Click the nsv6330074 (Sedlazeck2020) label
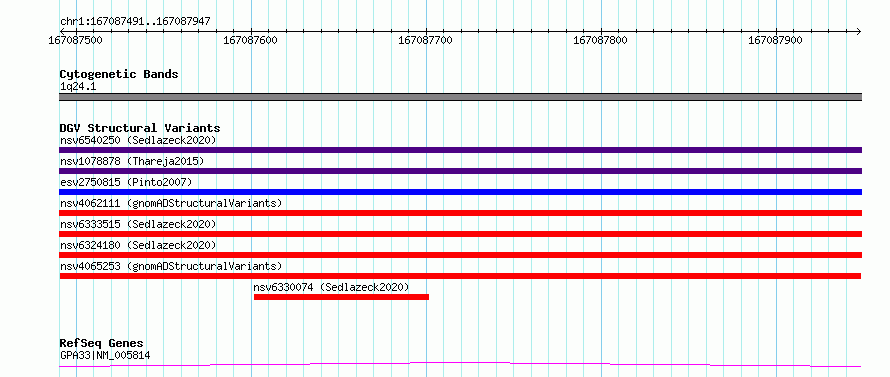The height and width of the screenshot is (377, 890). [x=331, y=287]
